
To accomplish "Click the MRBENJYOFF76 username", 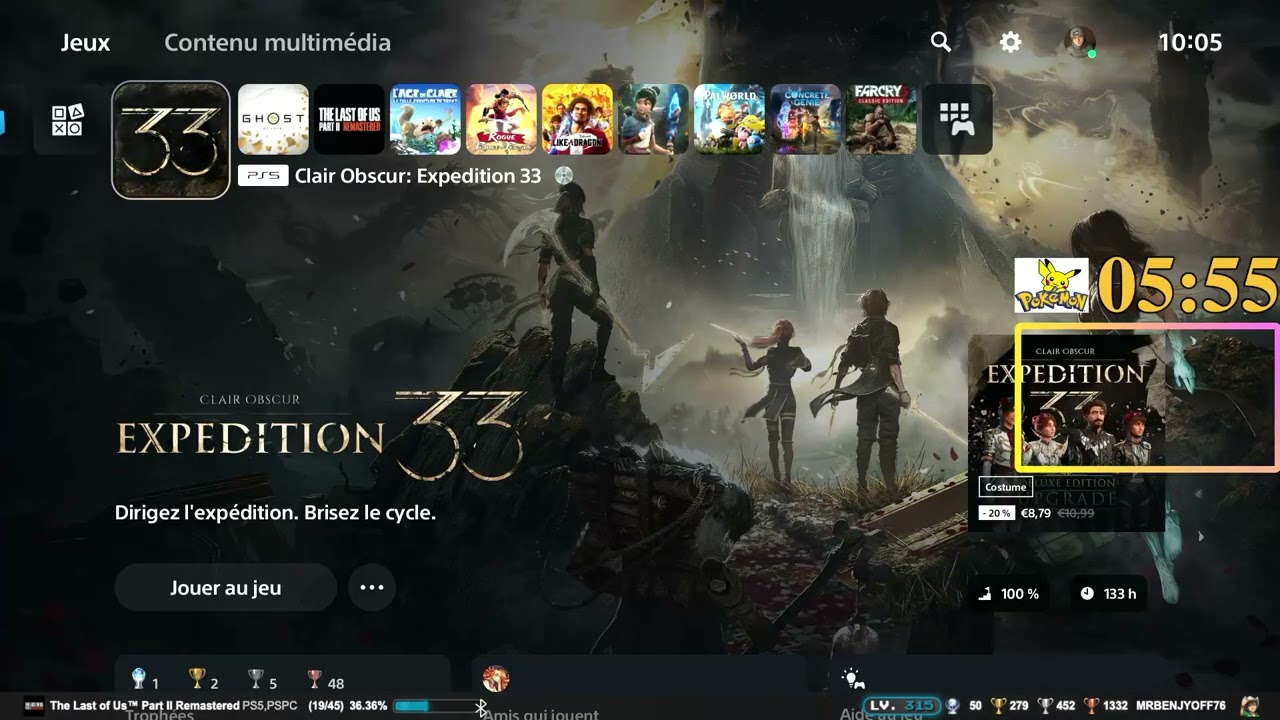I will [x=1181, y=706].
